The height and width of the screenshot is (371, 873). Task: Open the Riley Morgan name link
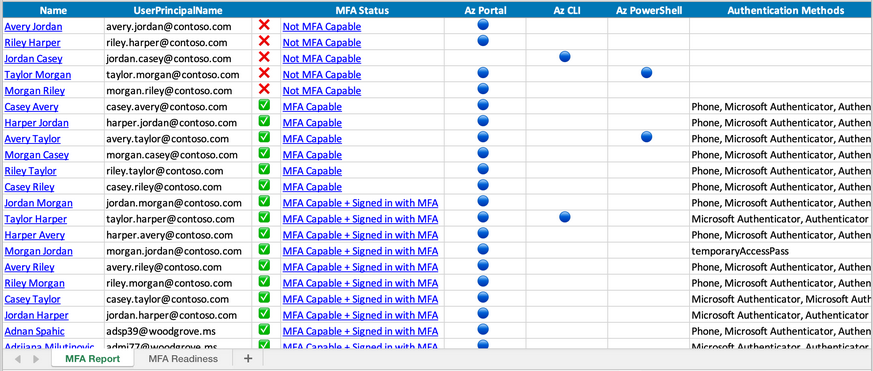[x=35, y=284]
